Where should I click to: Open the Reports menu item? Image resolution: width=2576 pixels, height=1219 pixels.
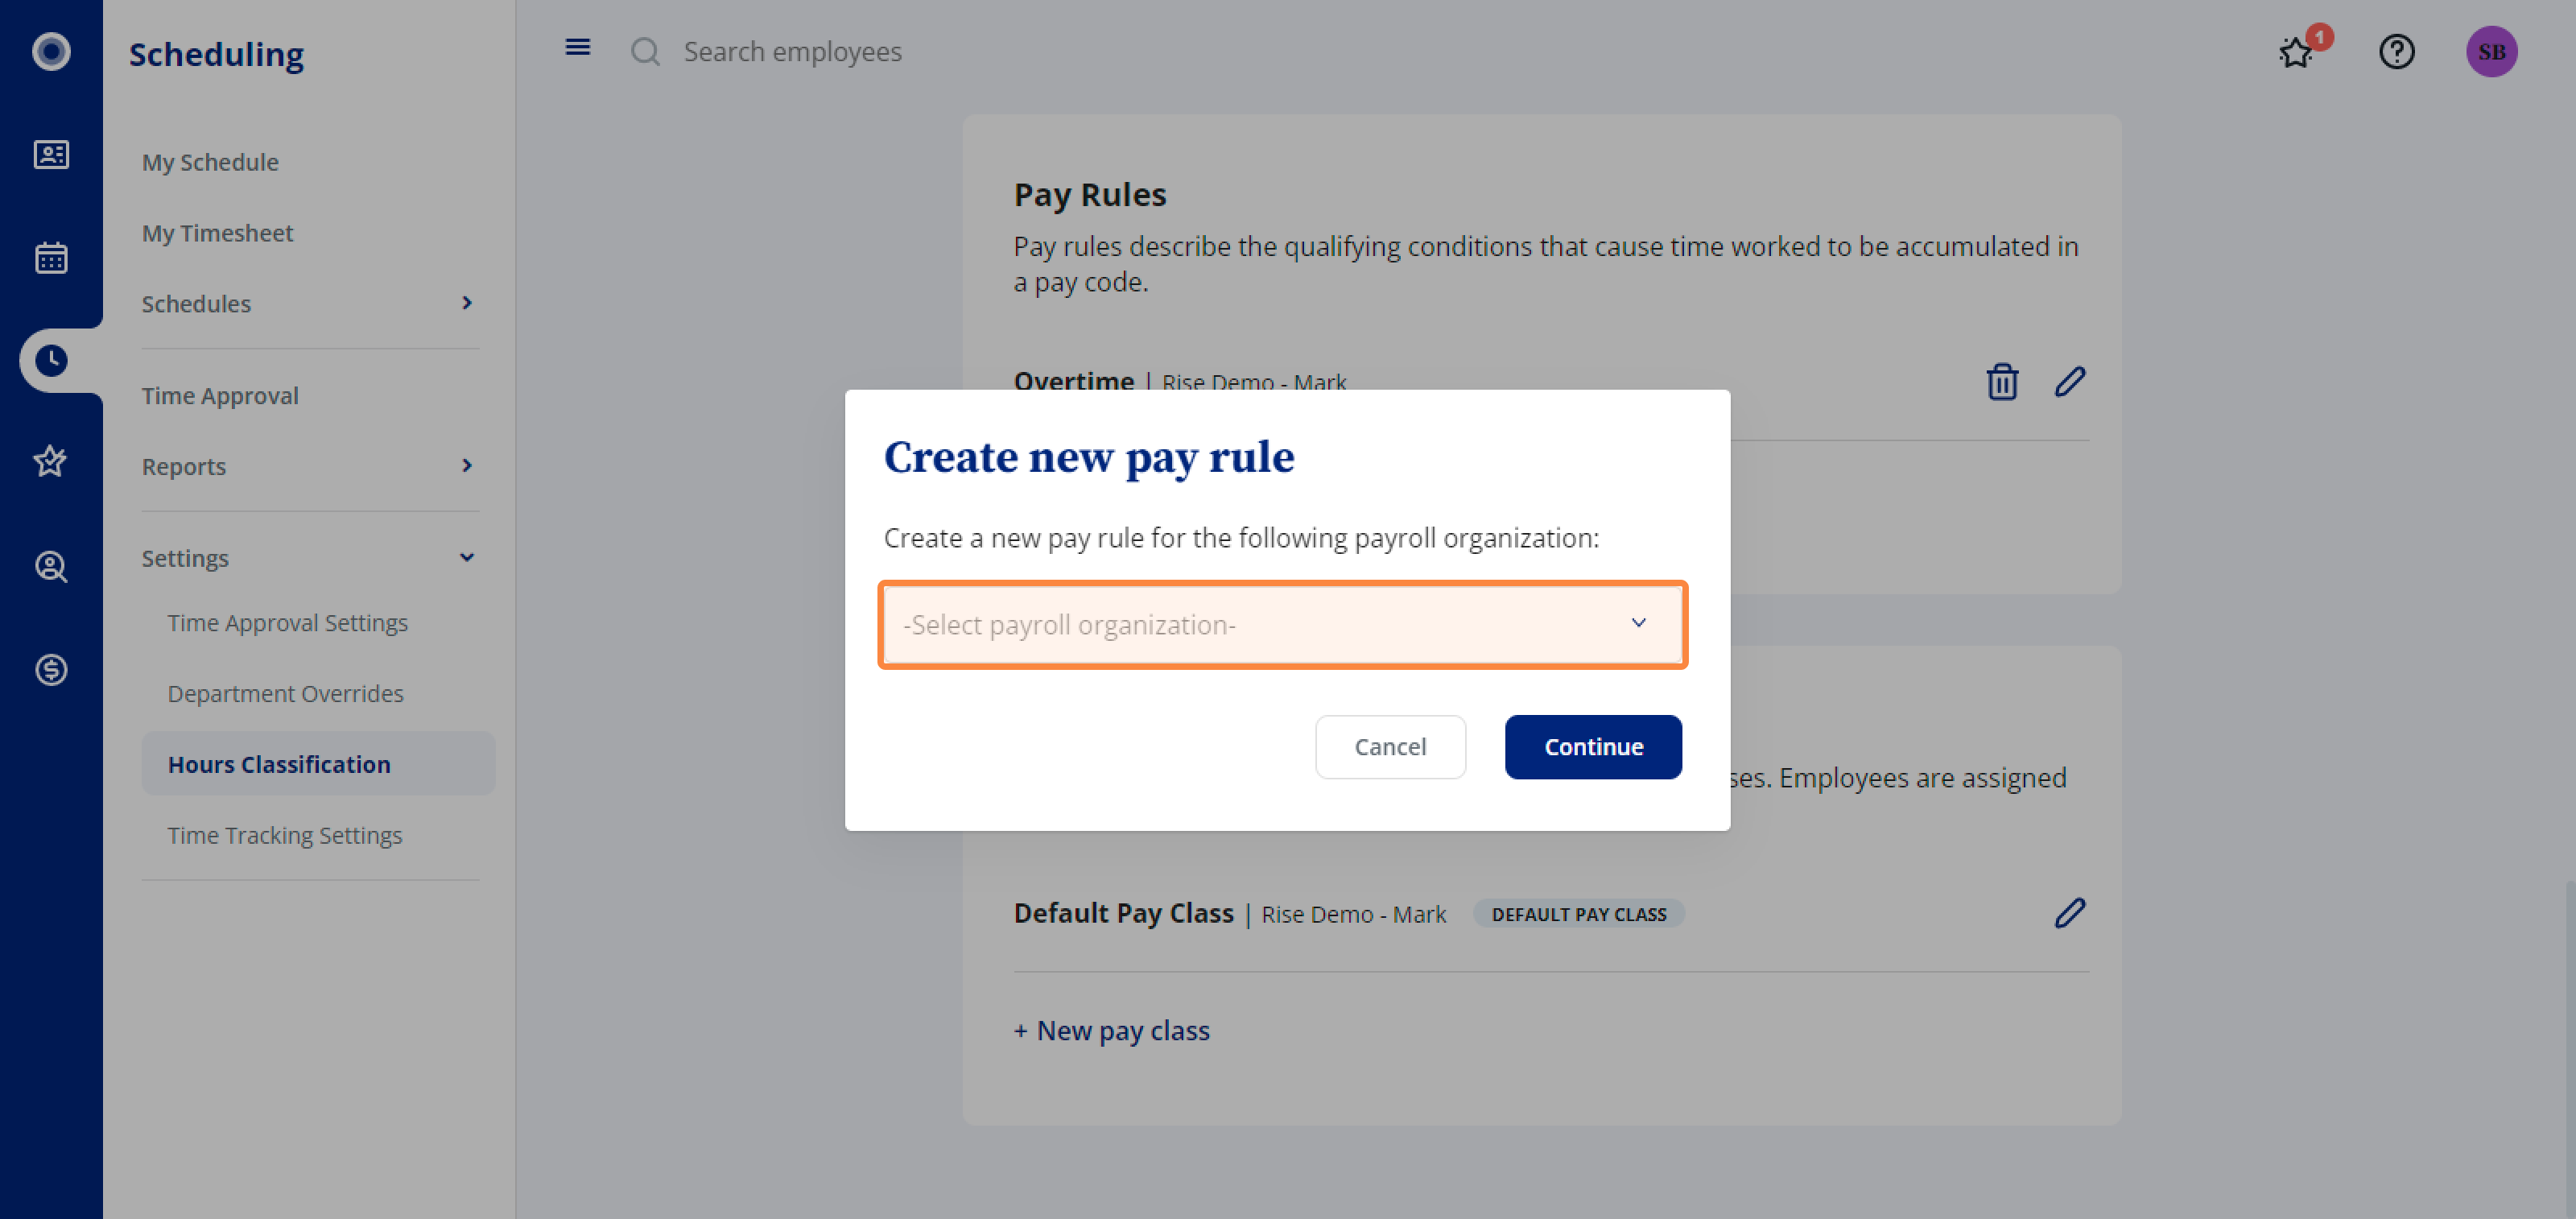point(184,467)
